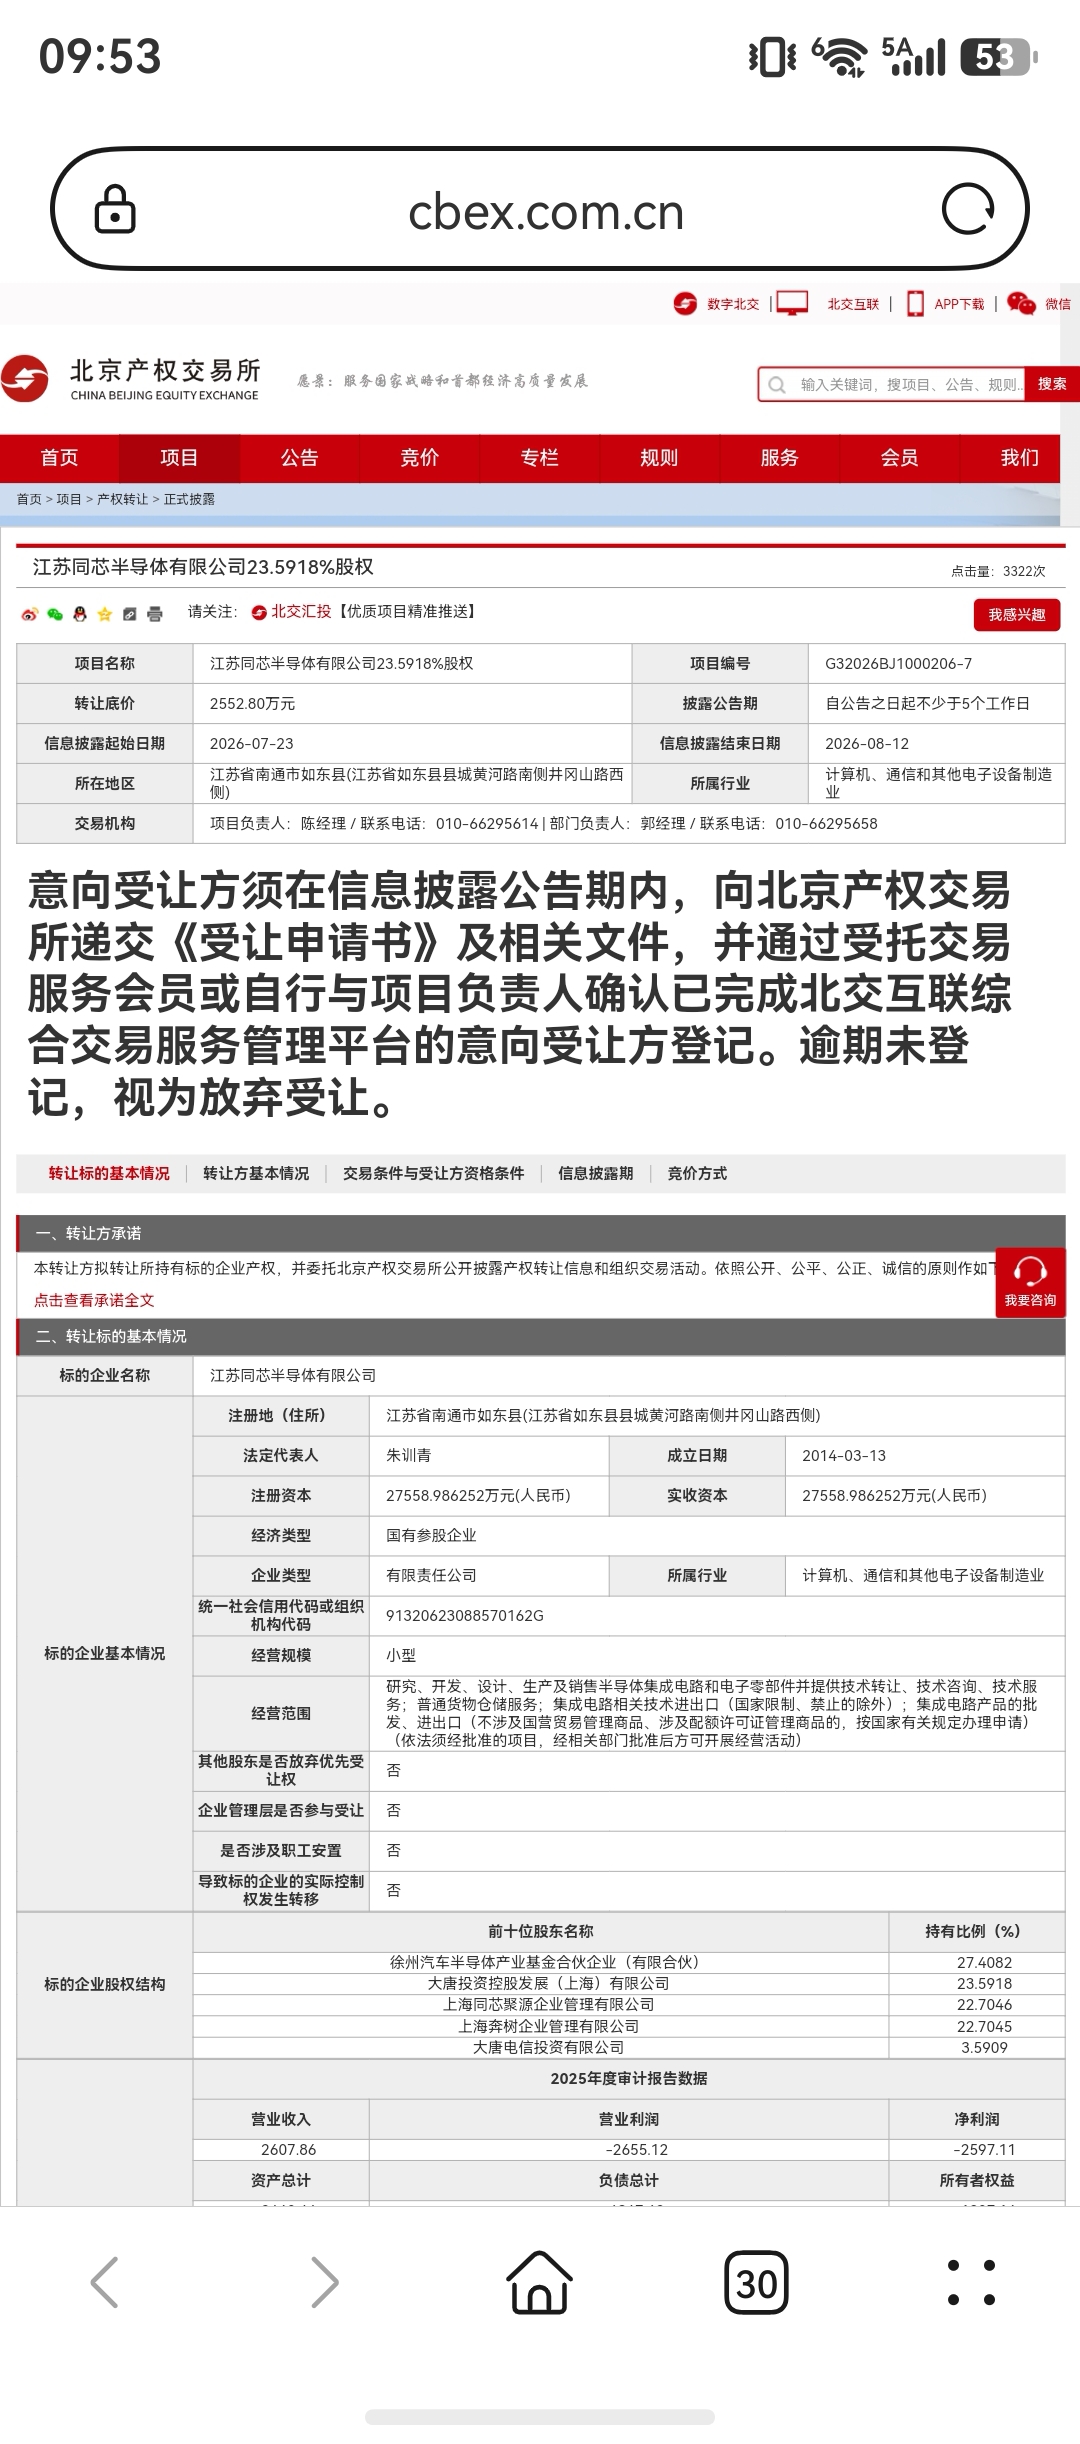Click the red 我感兴趣 button
Image resolution: width=1080 pixels, height=2444 pixels.
pyautogui.click(x=1017, y=614)
